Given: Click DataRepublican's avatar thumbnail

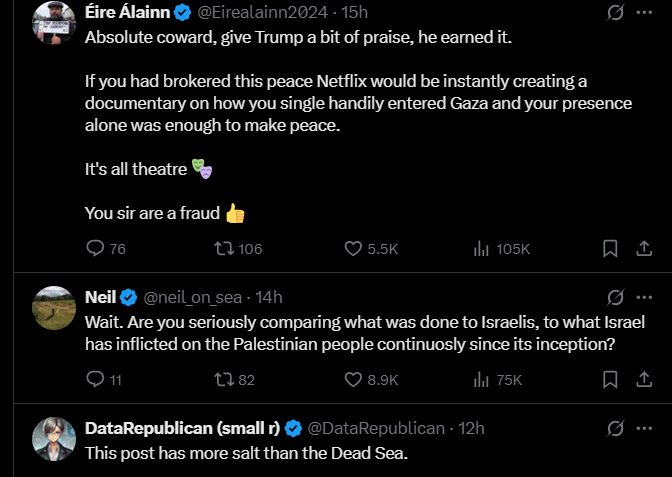Looking at the screenshot, I should [x=54, y=438].
